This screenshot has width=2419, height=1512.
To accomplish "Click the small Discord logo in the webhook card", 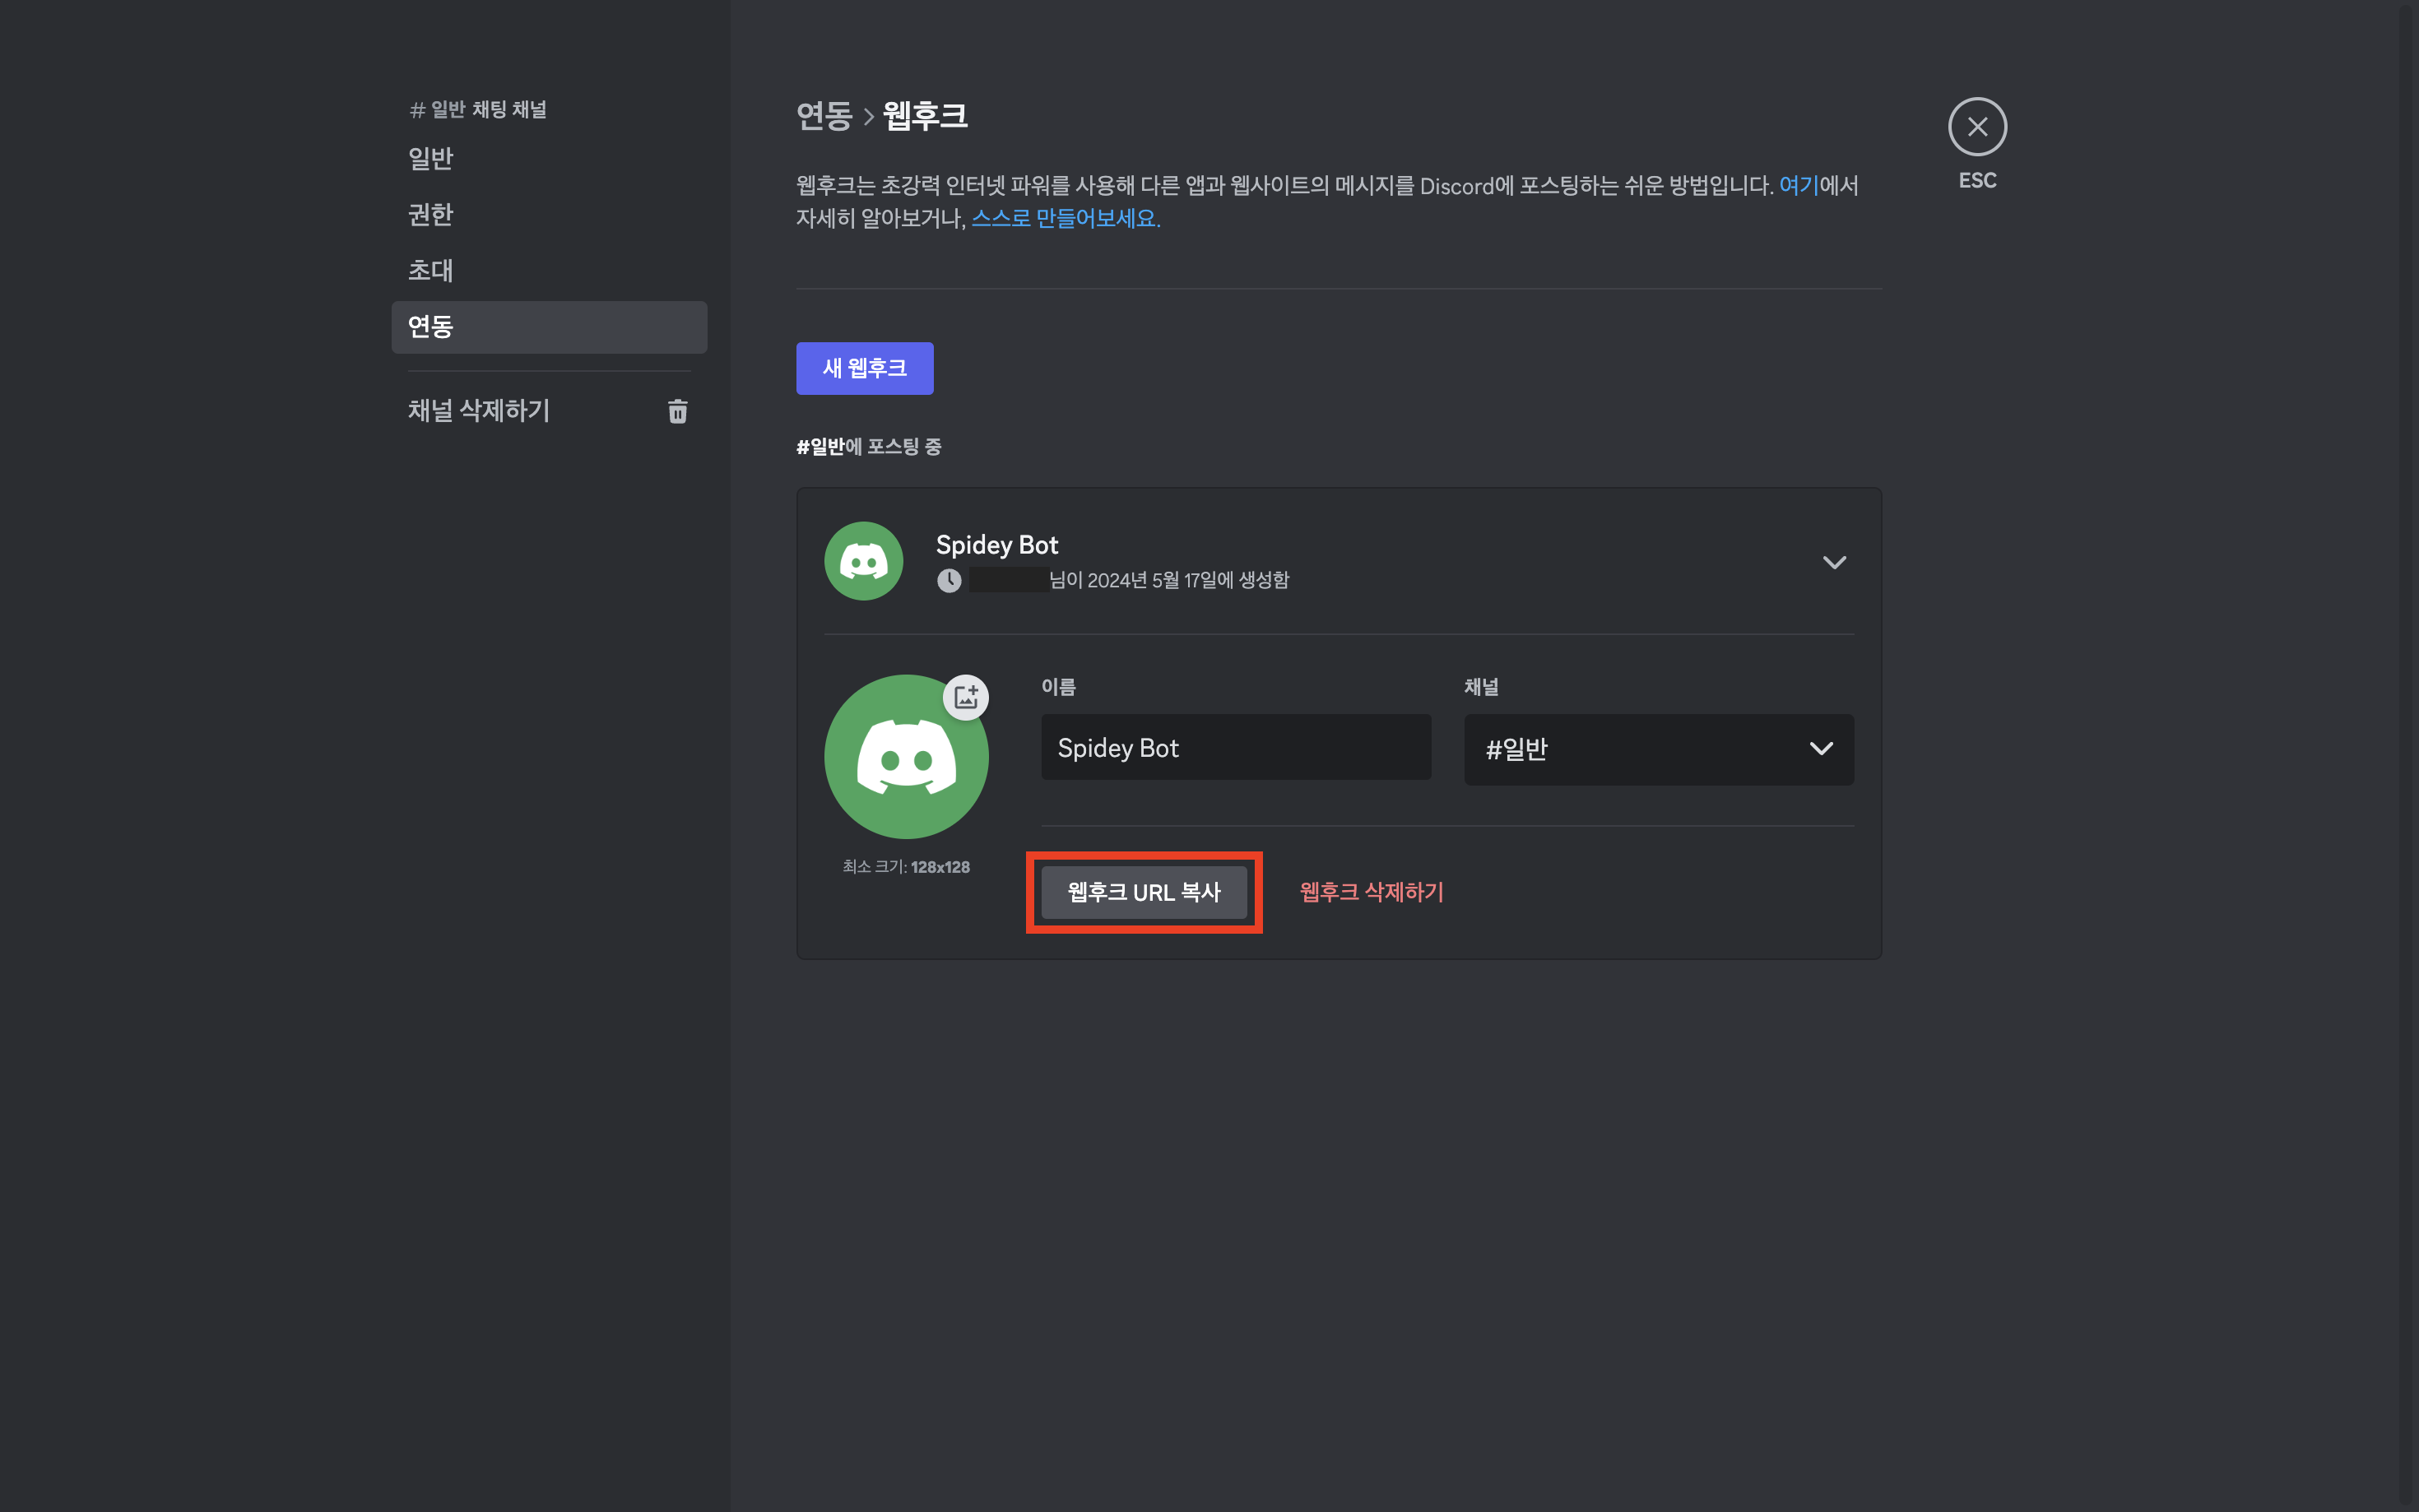I will click(863, 560).
